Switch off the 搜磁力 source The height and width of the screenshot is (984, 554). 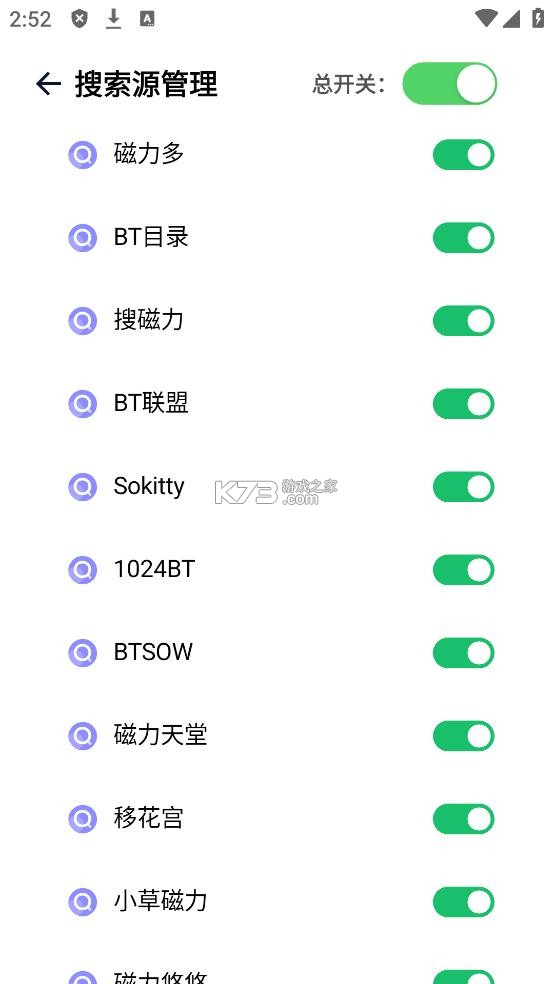click(464, 321)
